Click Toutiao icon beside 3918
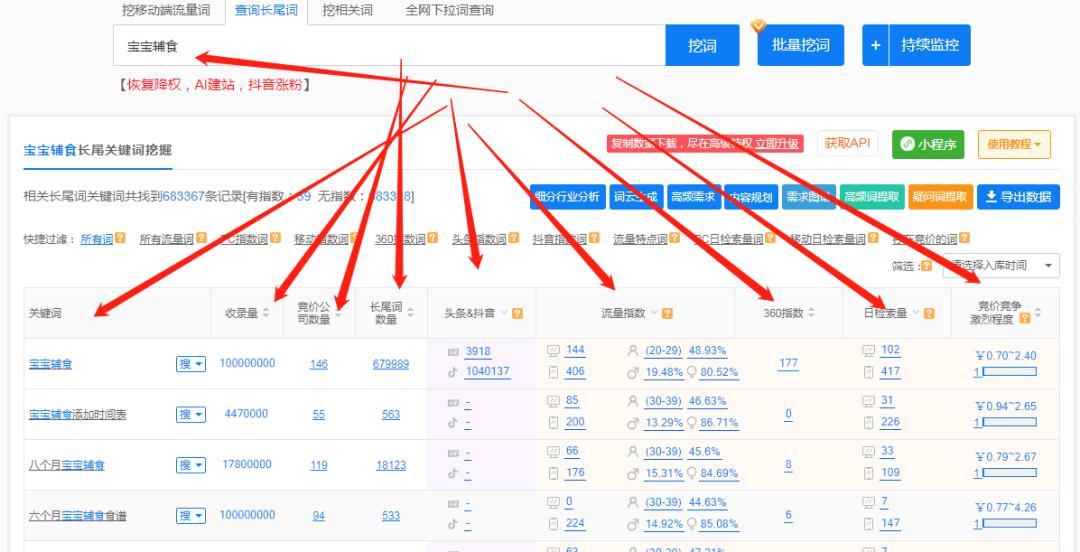1080x552 pixels. [x=453, y=351]
